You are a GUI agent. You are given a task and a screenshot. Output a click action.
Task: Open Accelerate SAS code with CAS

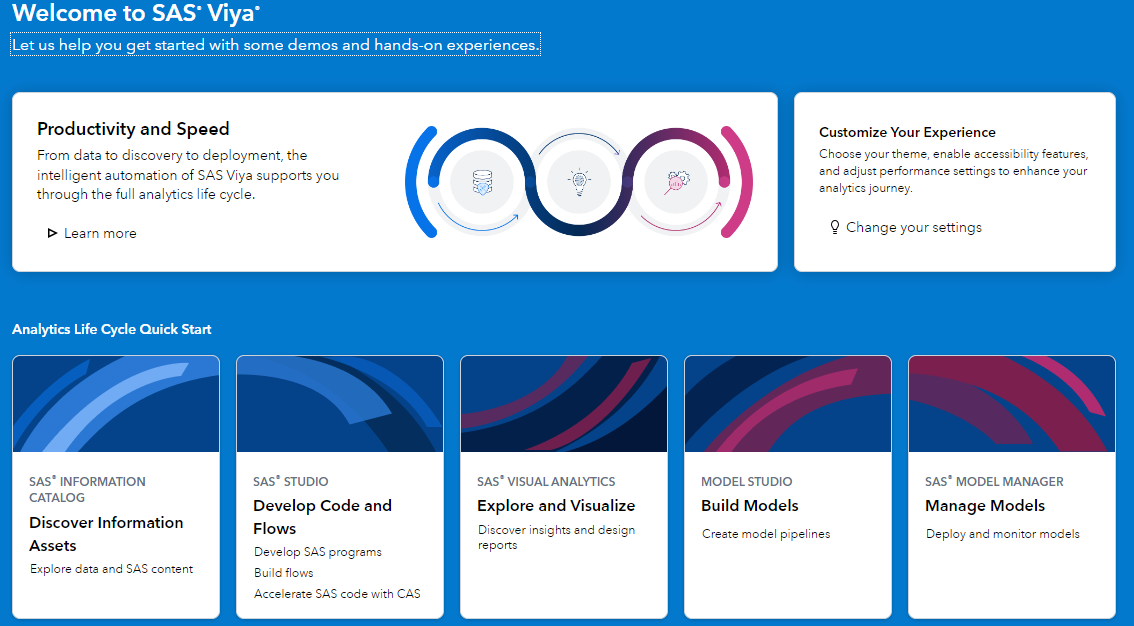click(337, 594)
